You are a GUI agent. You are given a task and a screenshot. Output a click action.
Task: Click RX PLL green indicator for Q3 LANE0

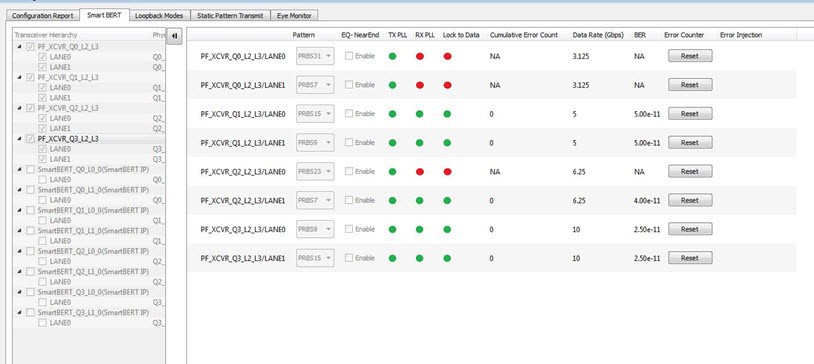(420, 229)
